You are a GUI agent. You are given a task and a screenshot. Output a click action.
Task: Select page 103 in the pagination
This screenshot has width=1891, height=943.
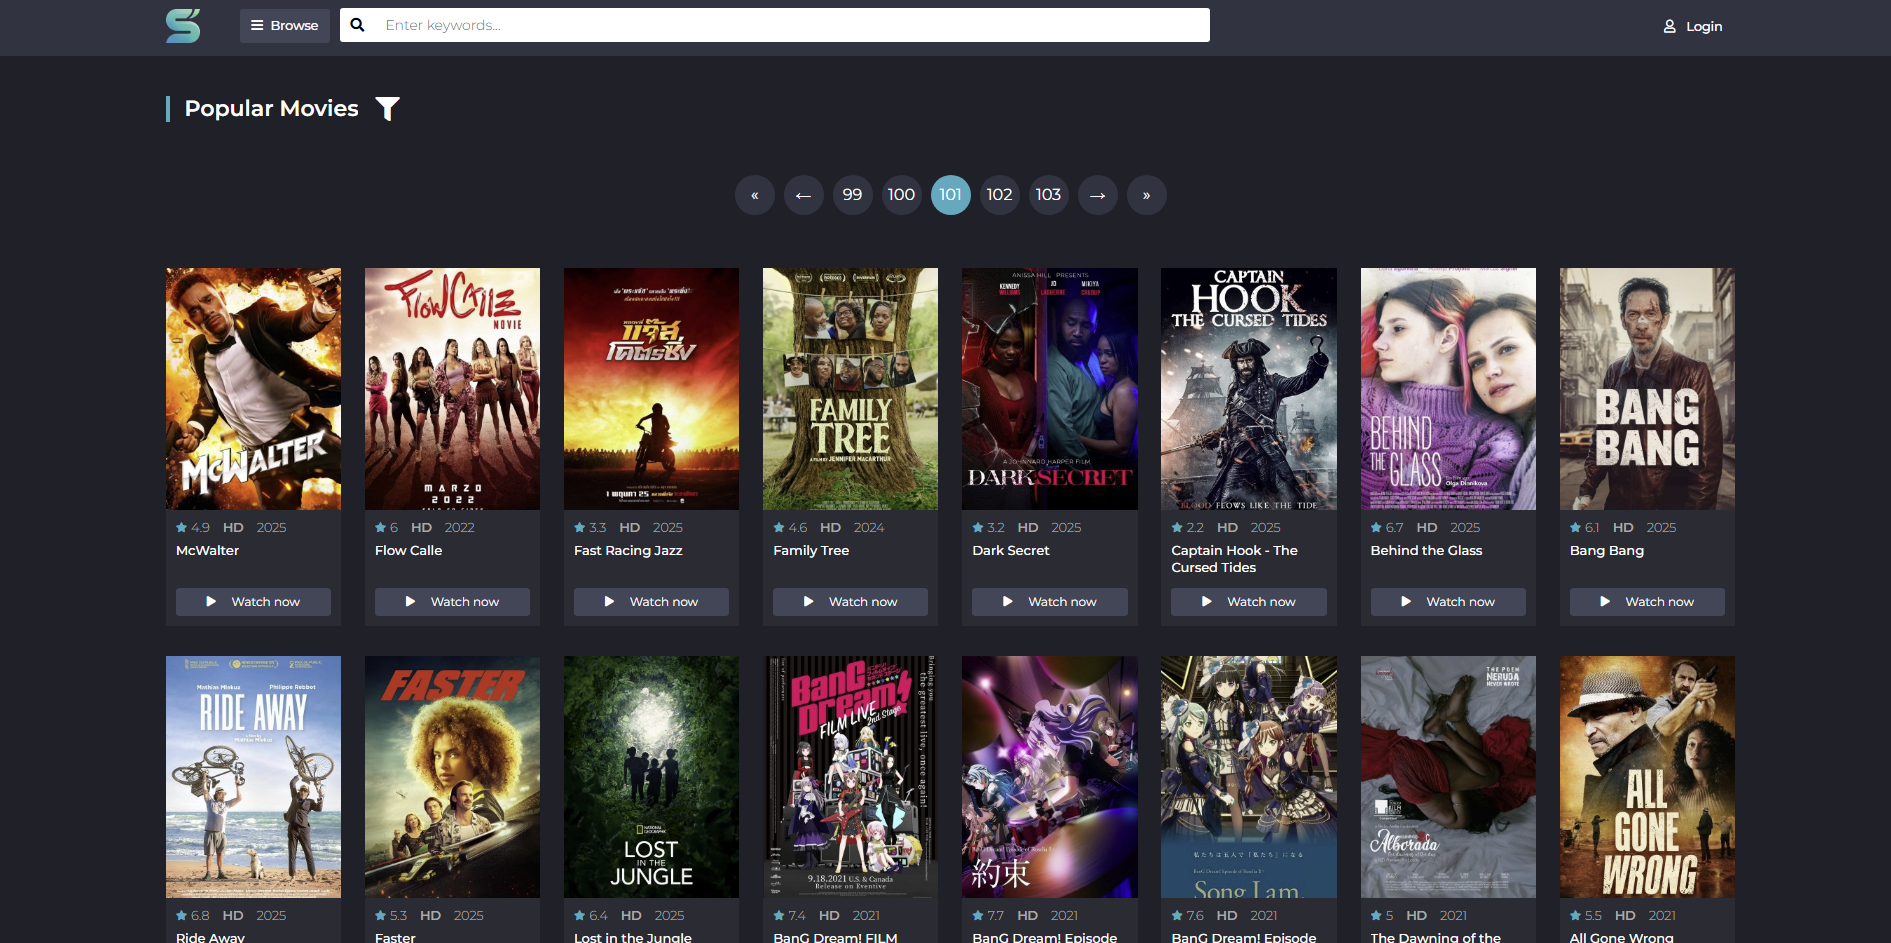(1048, 195)
